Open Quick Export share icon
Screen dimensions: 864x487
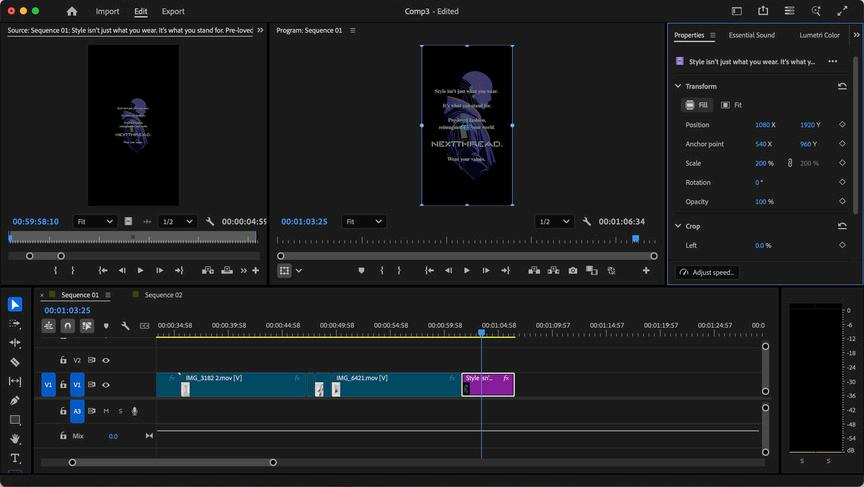point(763,11)
